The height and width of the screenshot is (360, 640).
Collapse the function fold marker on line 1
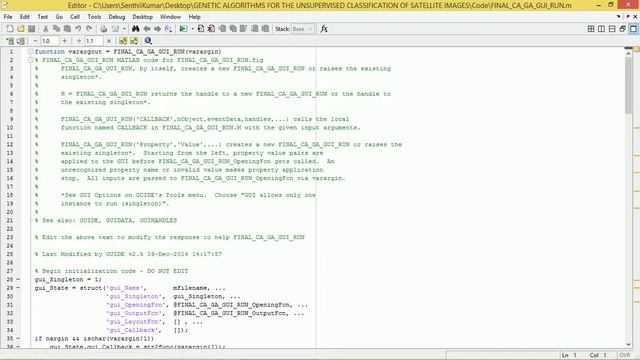(31, 52)
